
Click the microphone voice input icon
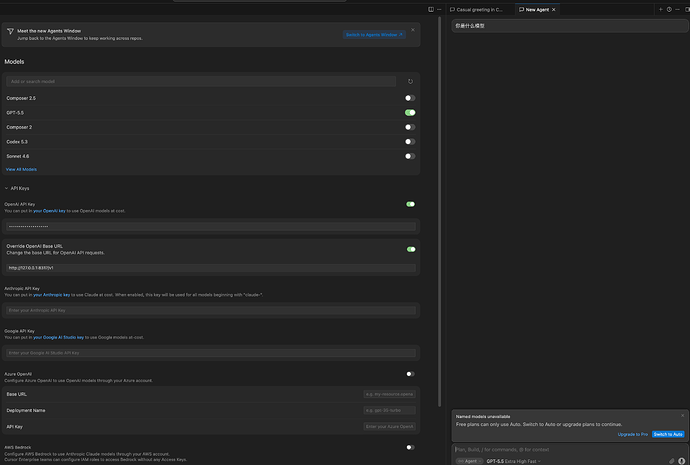[682, 461]
